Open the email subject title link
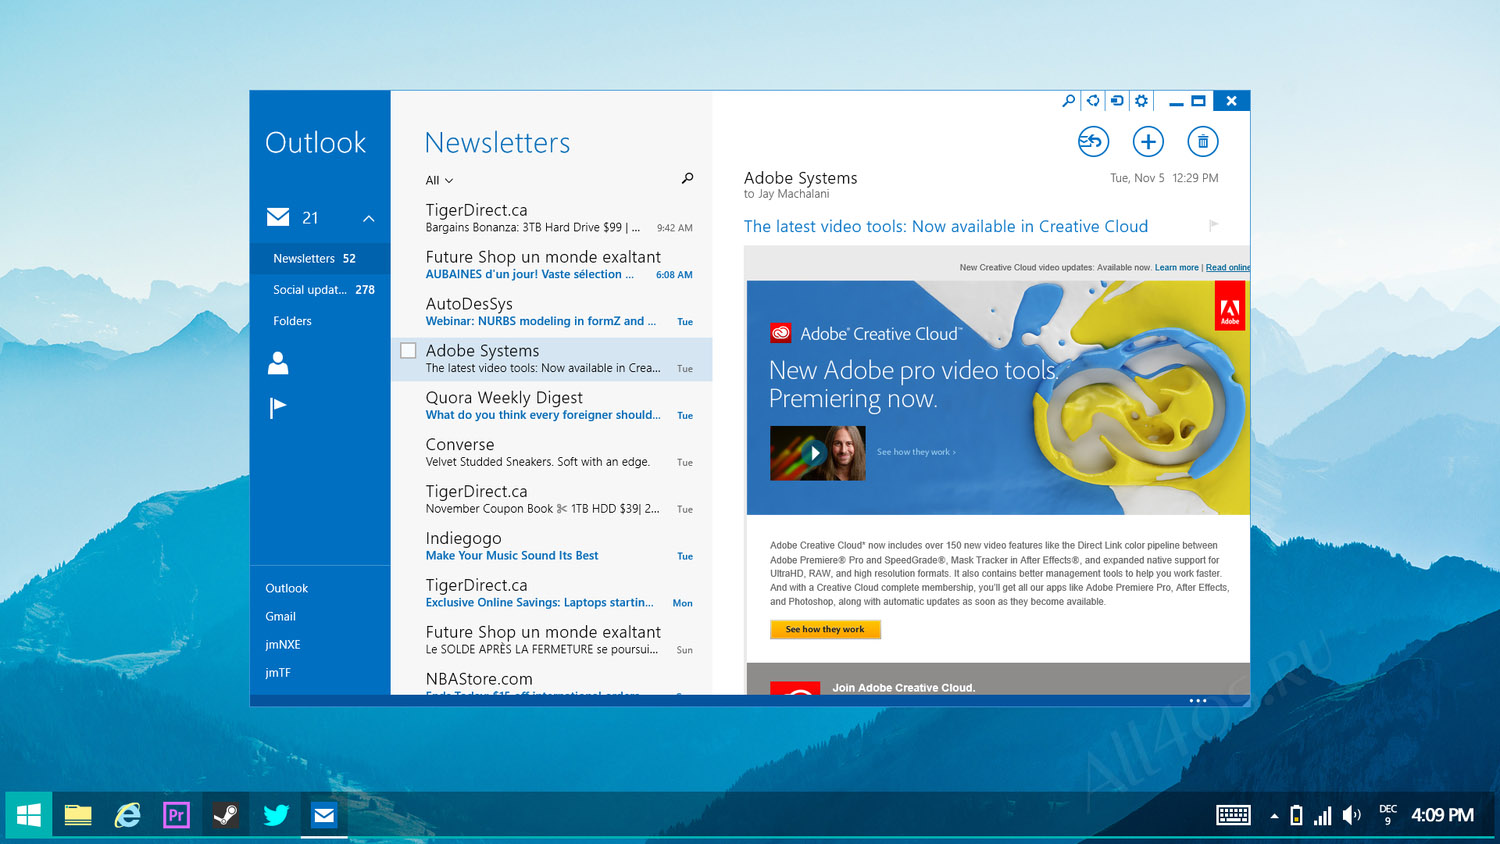Screen dimensions: 1500x844 point(945,226)
